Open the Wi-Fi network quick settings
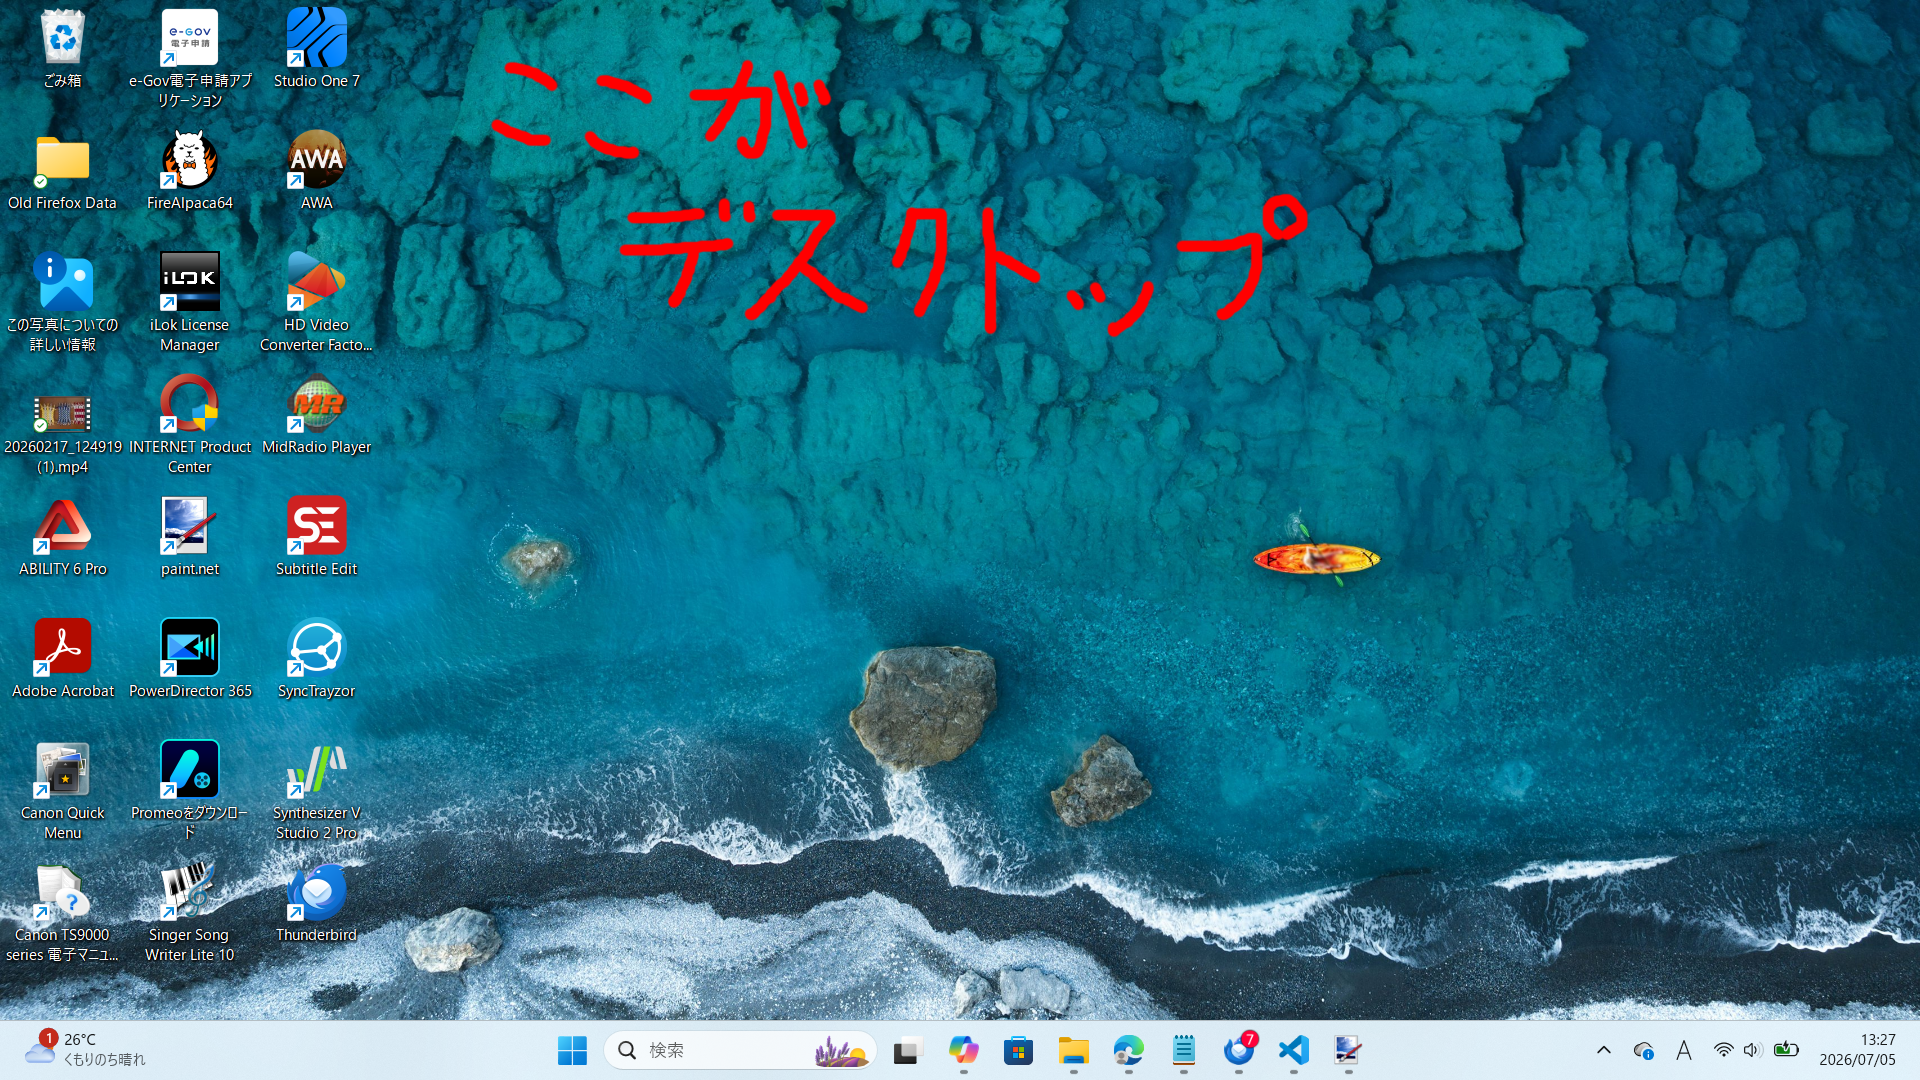Image resolution: width=1920 pixels, height=1080 pixels. pos(1723,1050)
